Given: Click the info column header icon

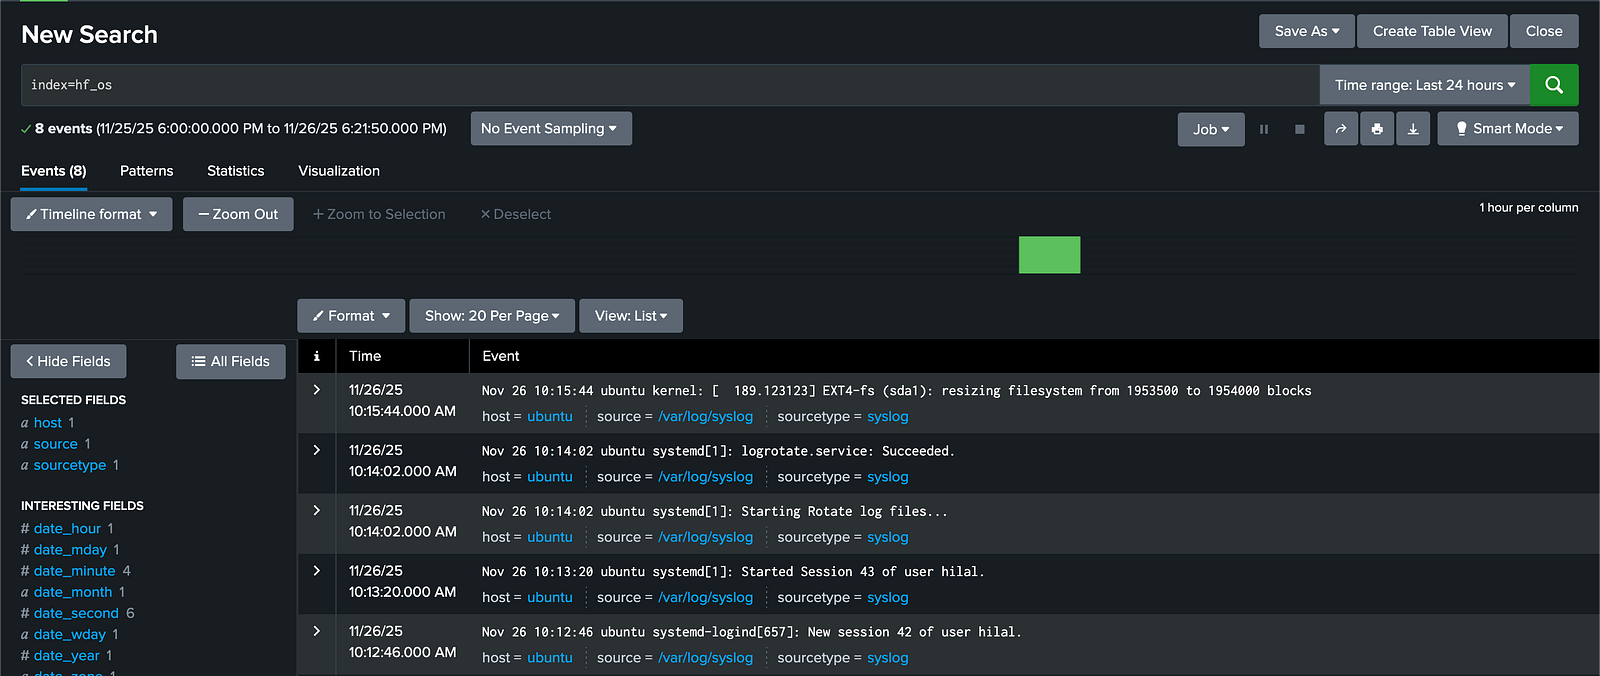Looking at the screenshot, I should 316,356.
